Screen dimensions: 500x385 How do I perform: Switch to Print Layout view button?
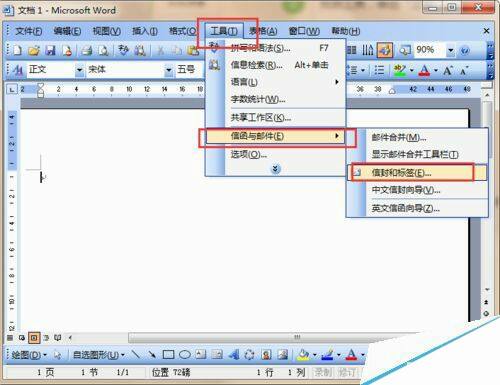click(34, 338)
